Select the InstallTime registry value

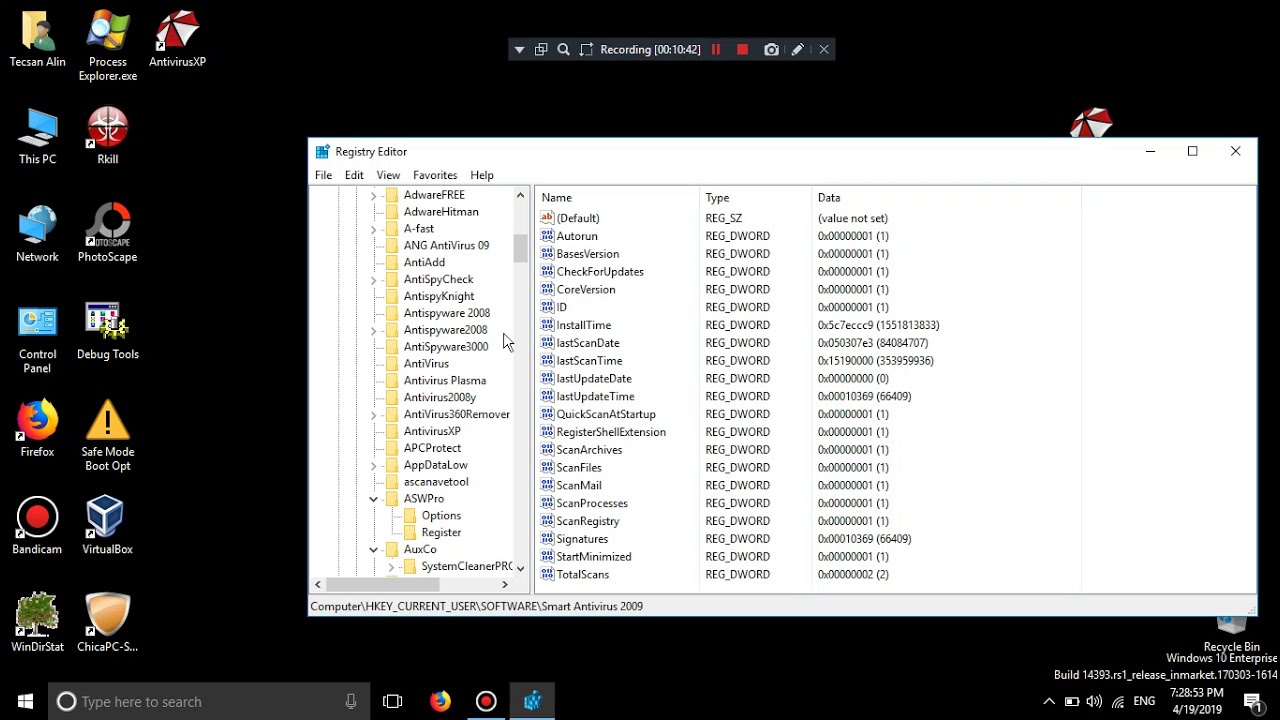point(584,325)
